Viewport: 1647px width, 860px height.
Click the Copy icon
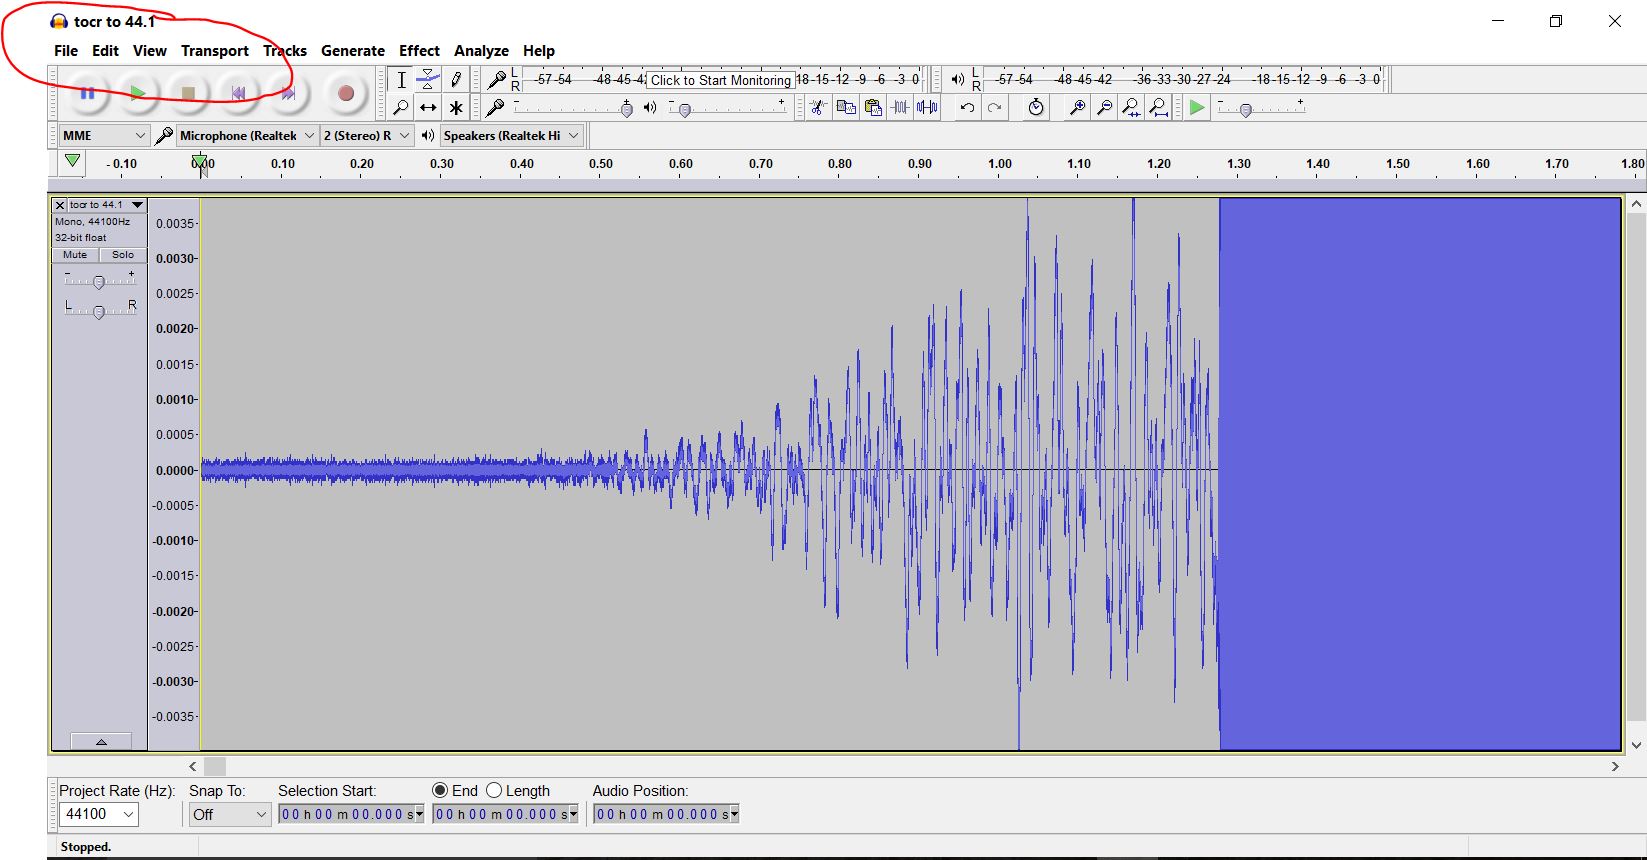(x=846, y=107)
